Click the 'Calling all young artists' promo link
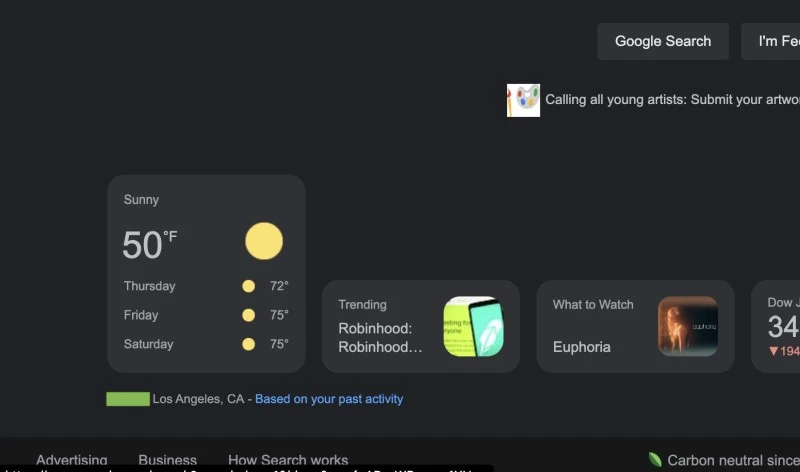 (672, 100)
